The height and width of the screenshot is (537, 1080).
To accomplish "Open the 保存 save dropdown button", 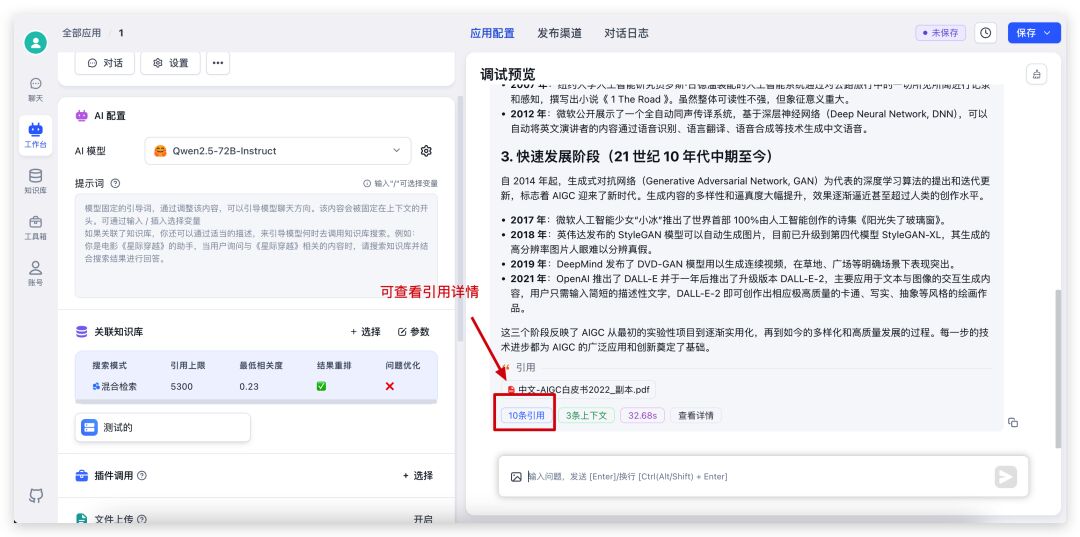I will pos(1033,33).
